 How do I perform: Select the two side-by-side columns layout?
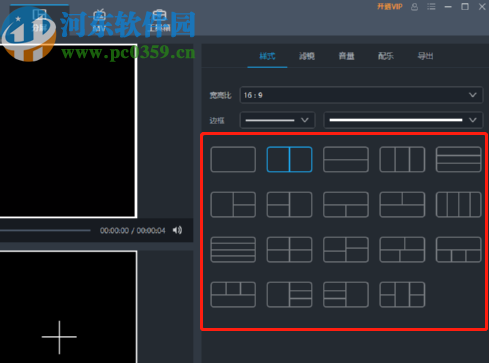(289, 159)
